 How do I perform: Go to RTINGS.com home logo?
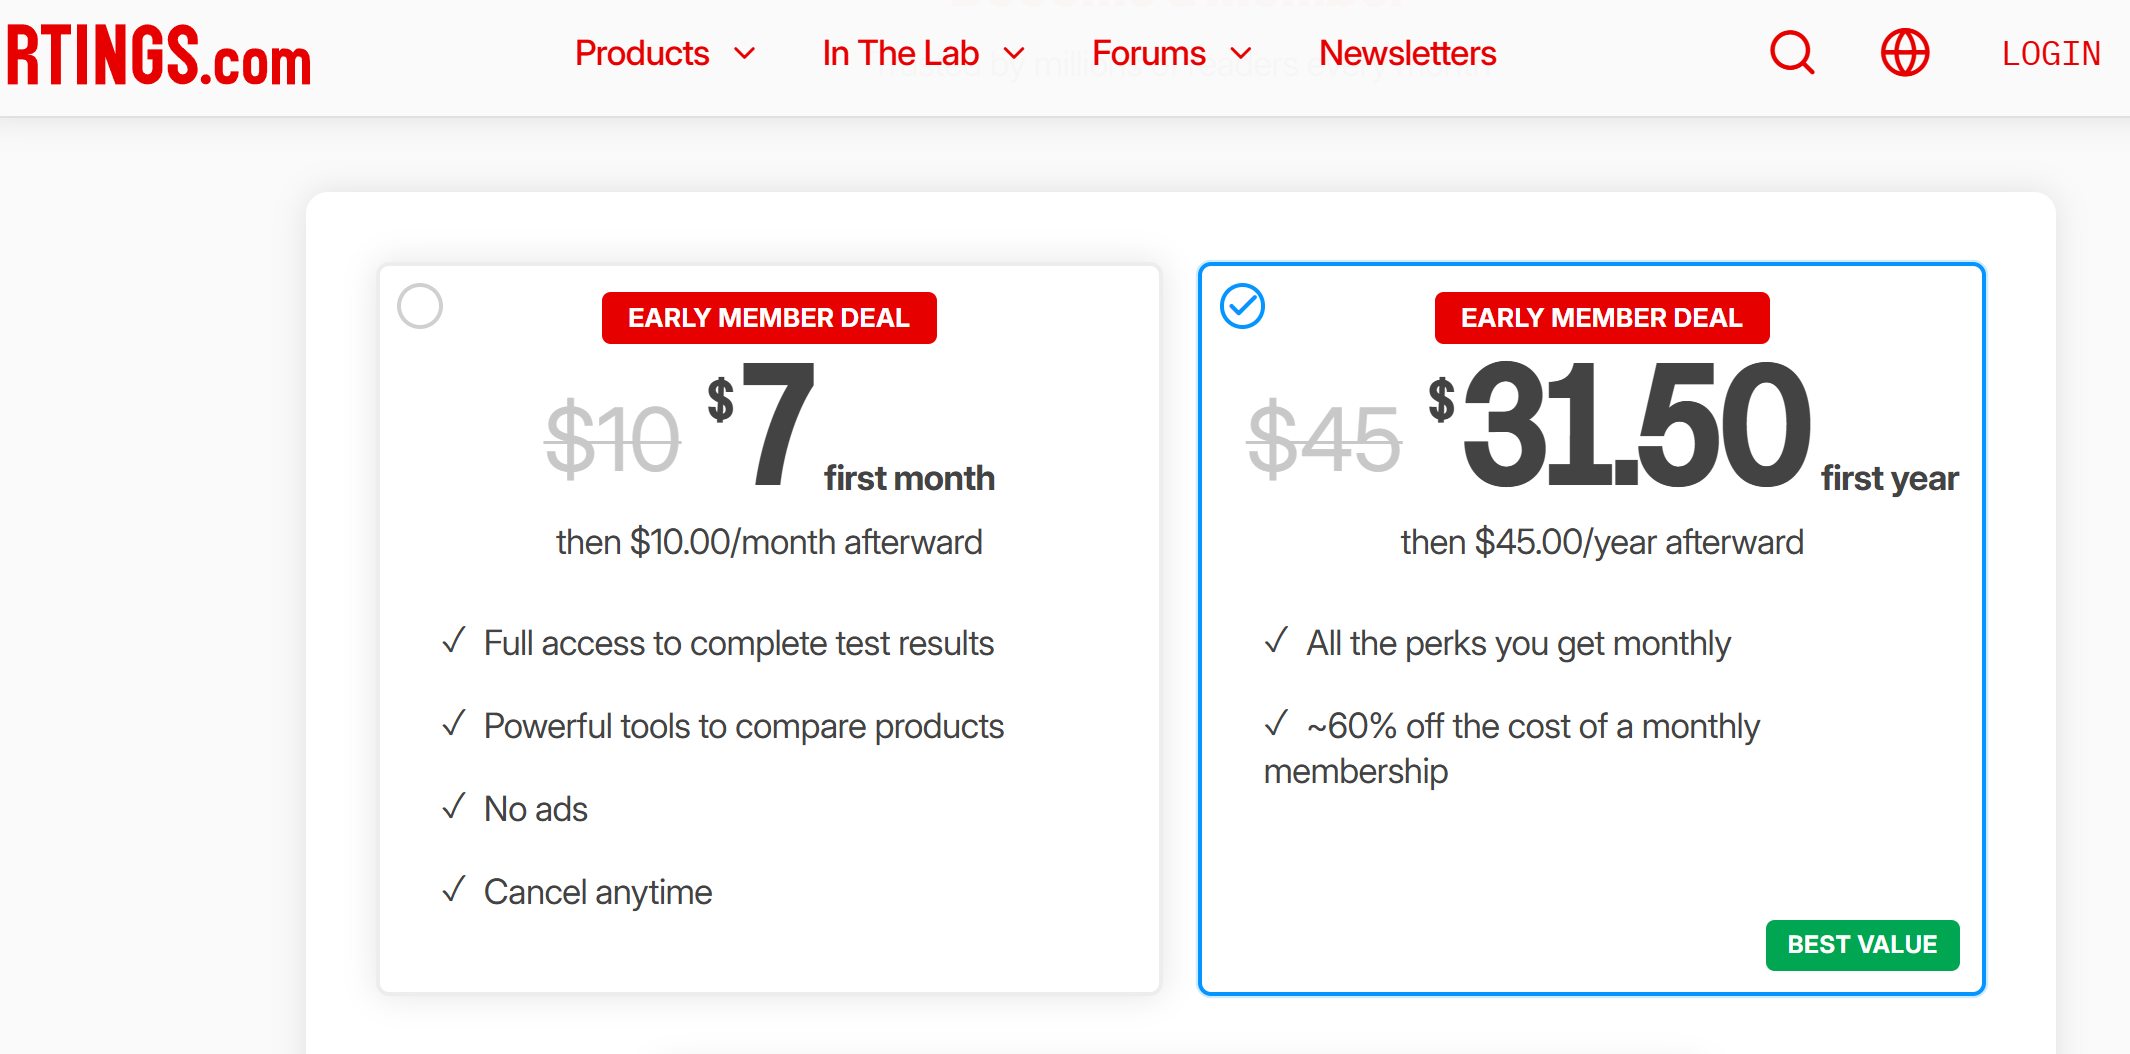pos(159,55)
